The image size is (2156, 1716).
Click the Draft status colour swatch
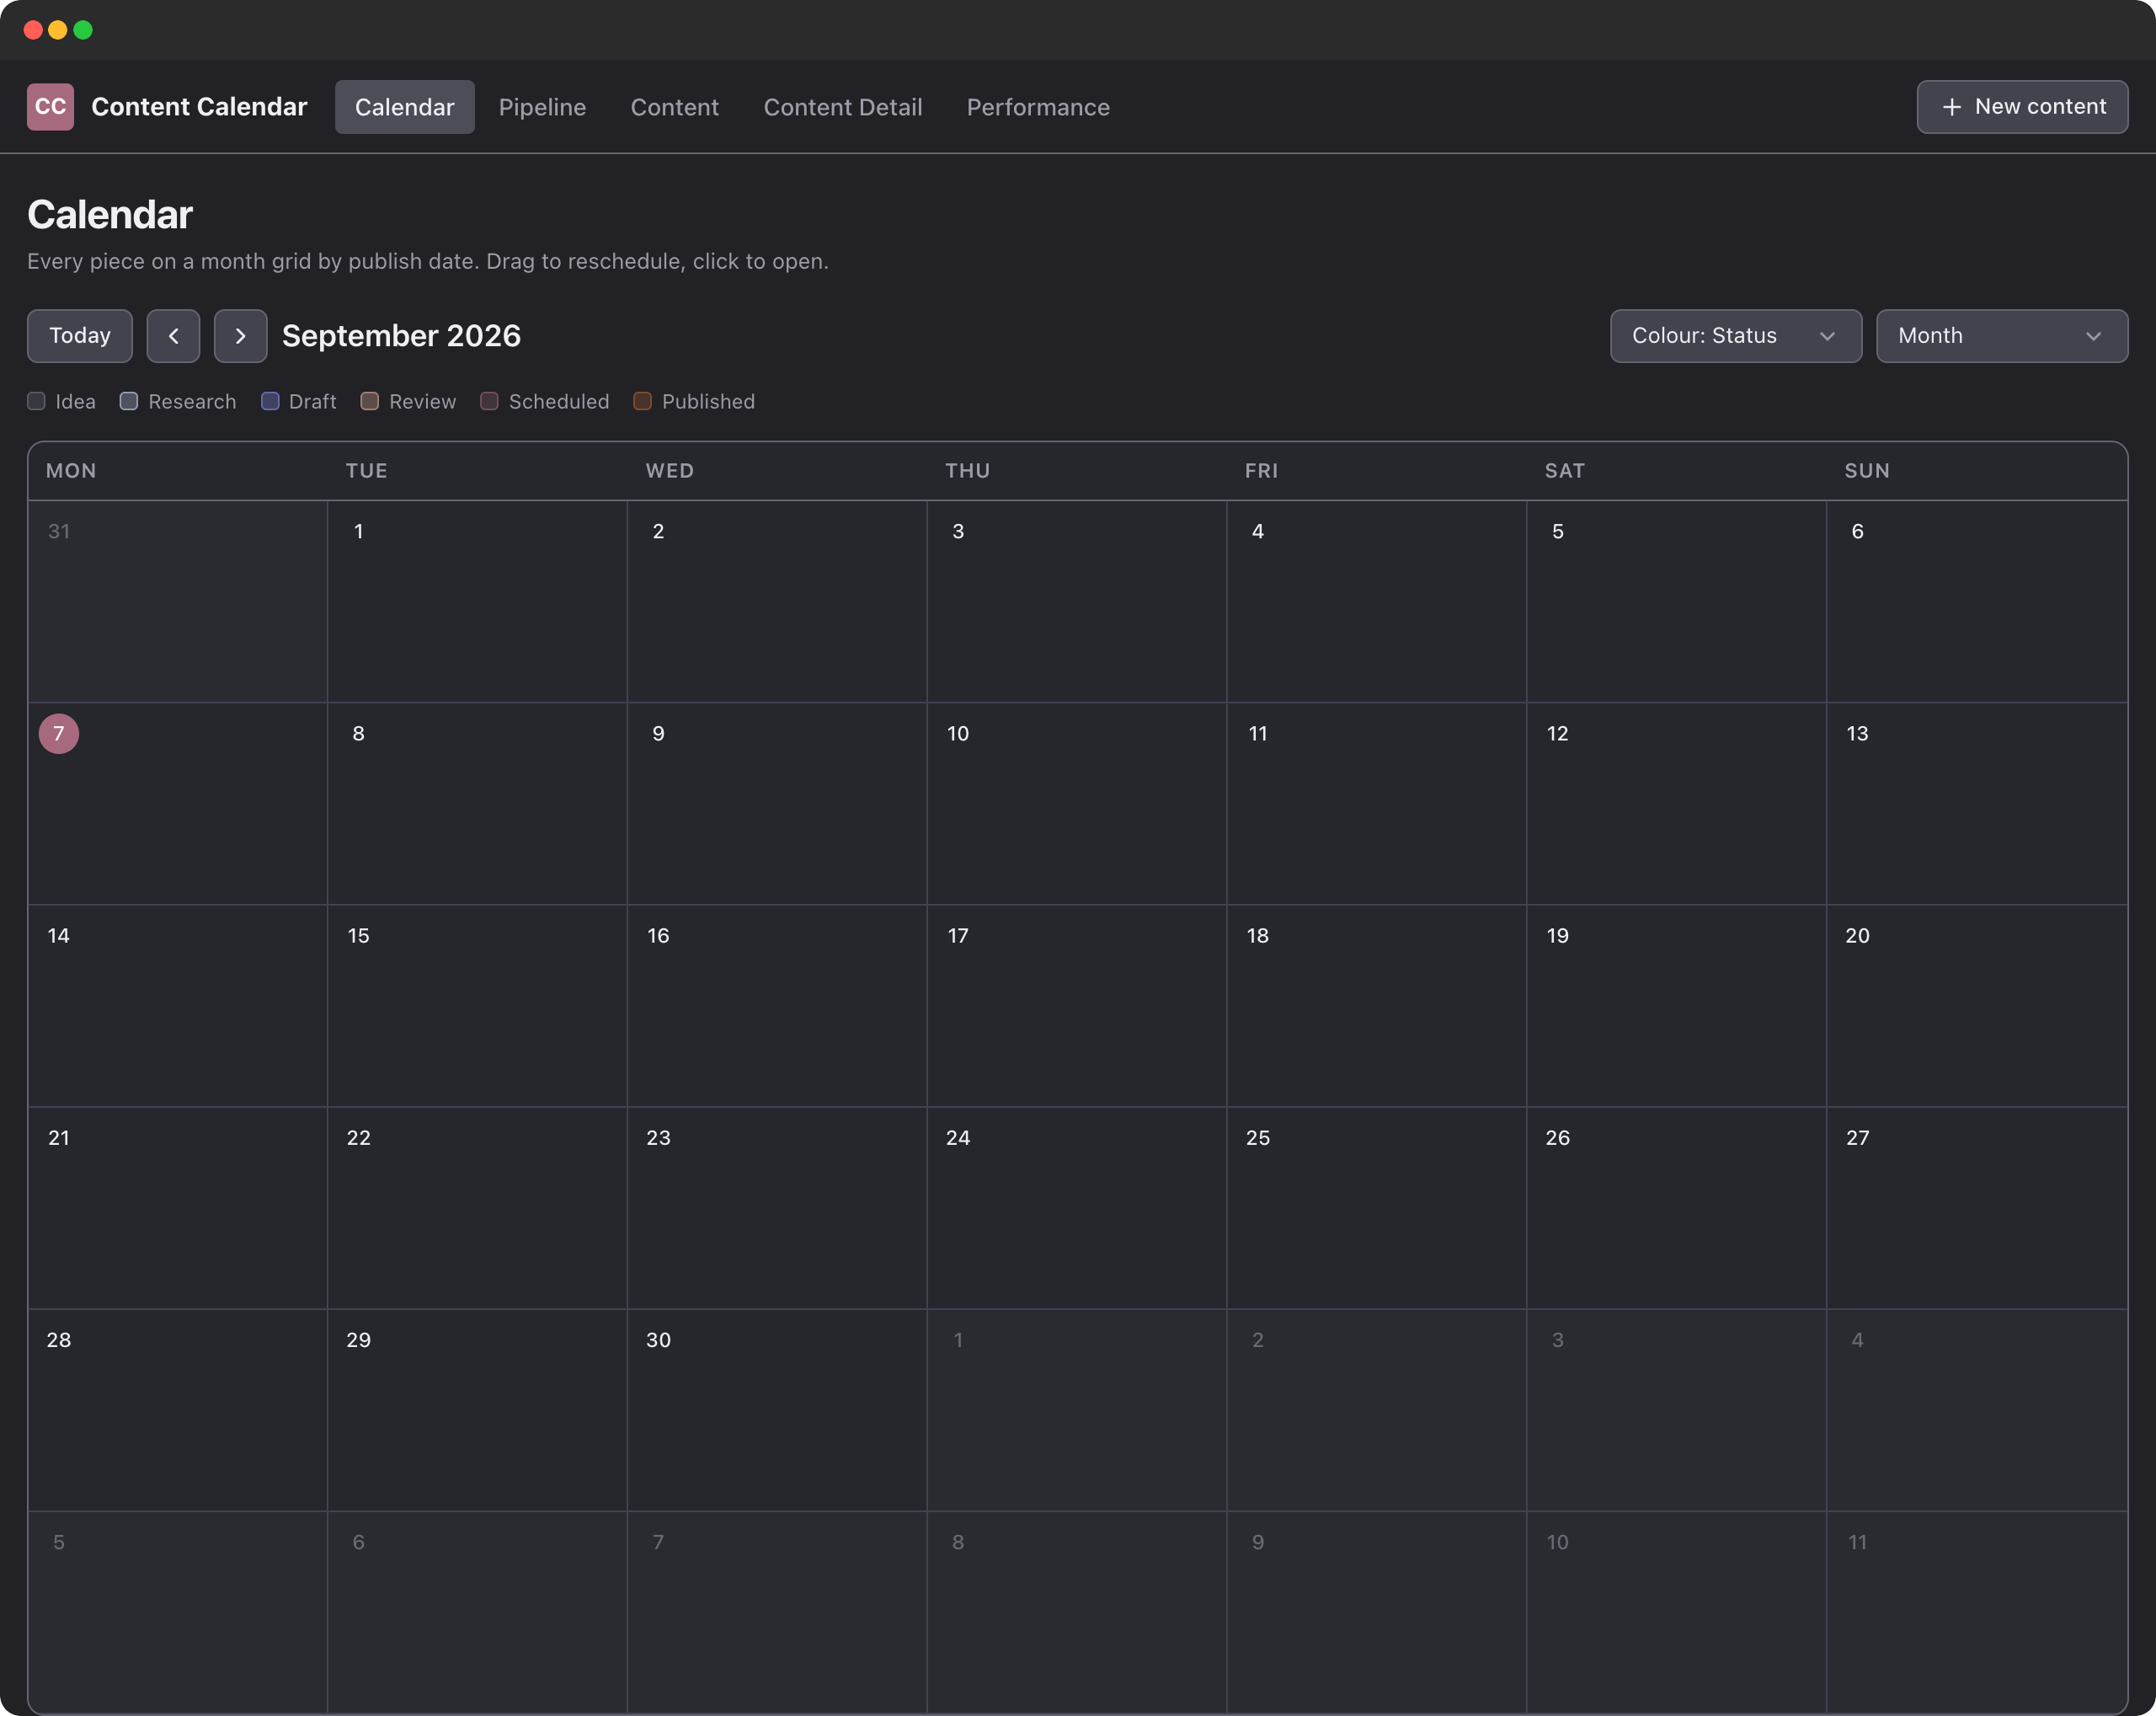270,401
